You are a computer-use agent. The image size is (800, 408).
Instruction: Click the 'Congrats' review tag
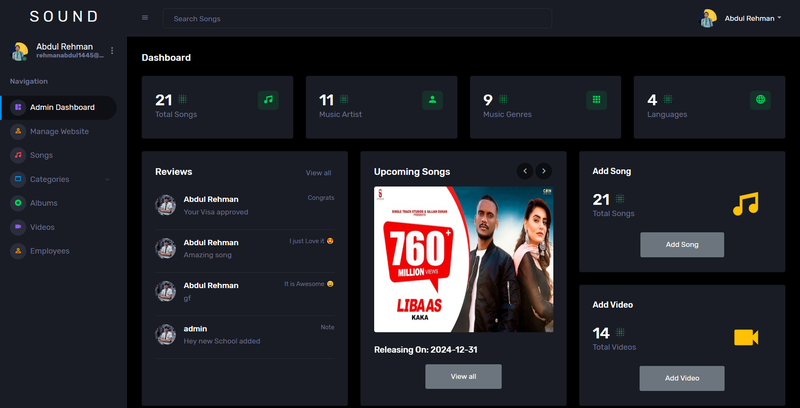click(x=321, y=198)
